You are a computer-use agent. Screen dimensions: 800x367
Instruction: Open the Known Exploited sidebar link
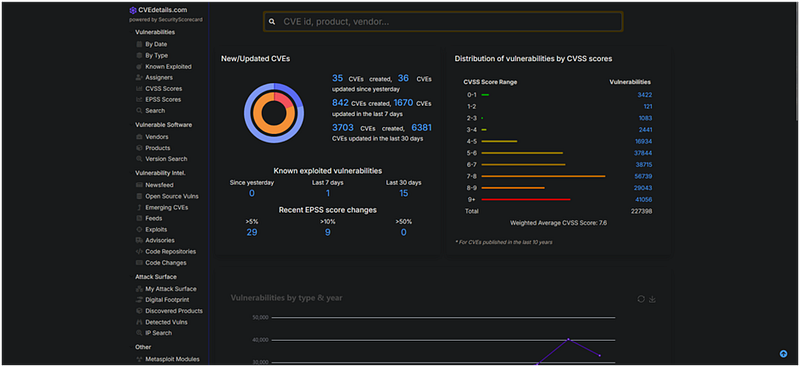tap(168, 67)
